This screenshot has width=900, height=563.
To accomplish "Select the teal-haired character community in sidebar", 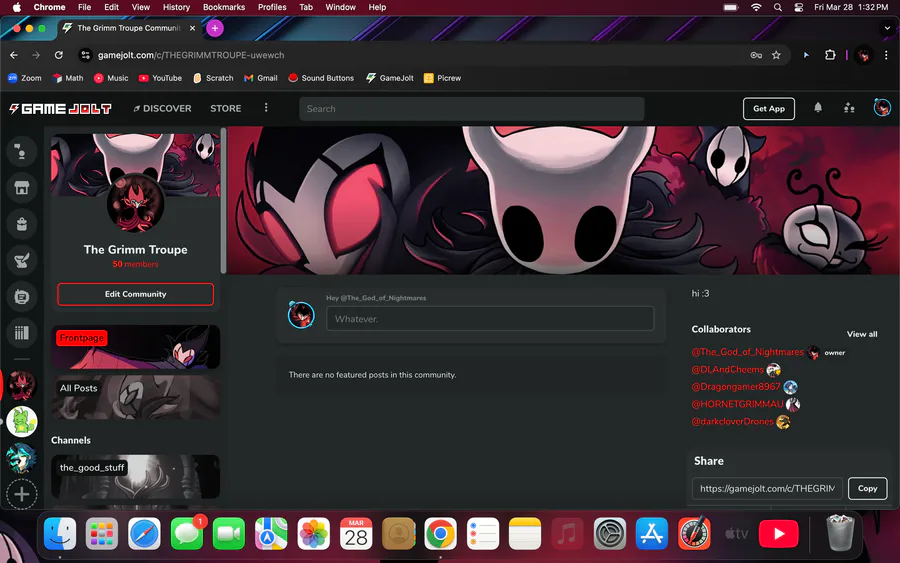I will [x=21, y=458].
